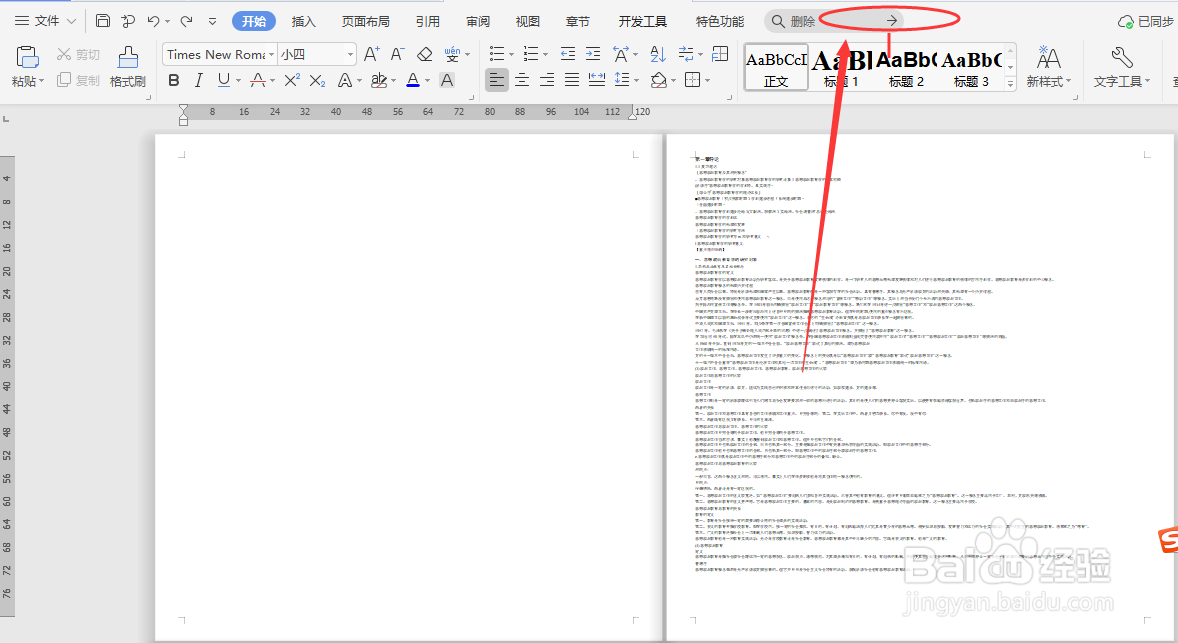The height and width of the screenshot is (643, 1178).
Task: Decrease font size with A- icon
Action: pos(397,54)
